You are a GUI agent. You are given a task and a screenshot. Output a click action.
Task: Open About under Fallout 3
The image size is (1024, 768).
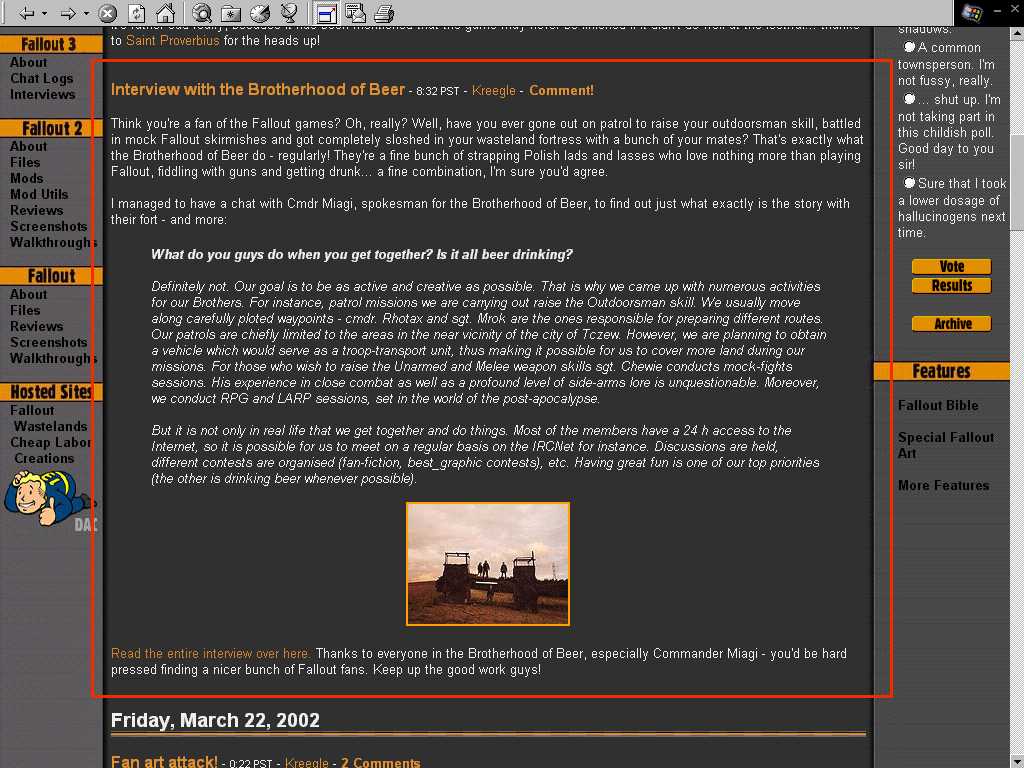(x=29, y=63)
